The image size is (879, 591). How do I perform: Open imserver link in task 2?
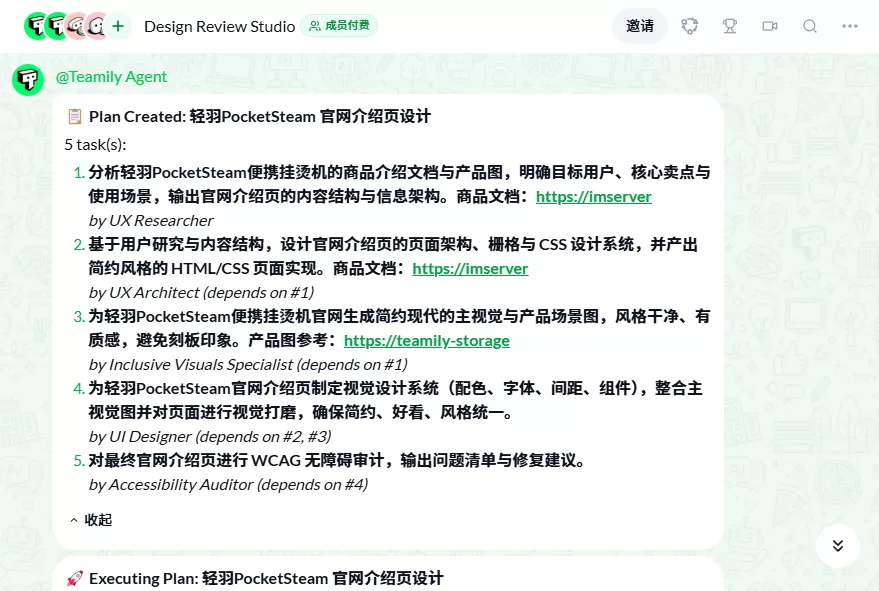[x=470, y=269]
